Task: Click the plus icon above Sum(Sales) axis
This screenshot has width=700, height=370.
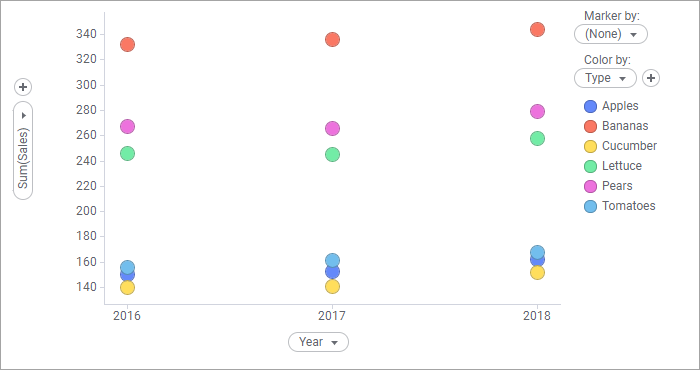Action: pos(23,87)
